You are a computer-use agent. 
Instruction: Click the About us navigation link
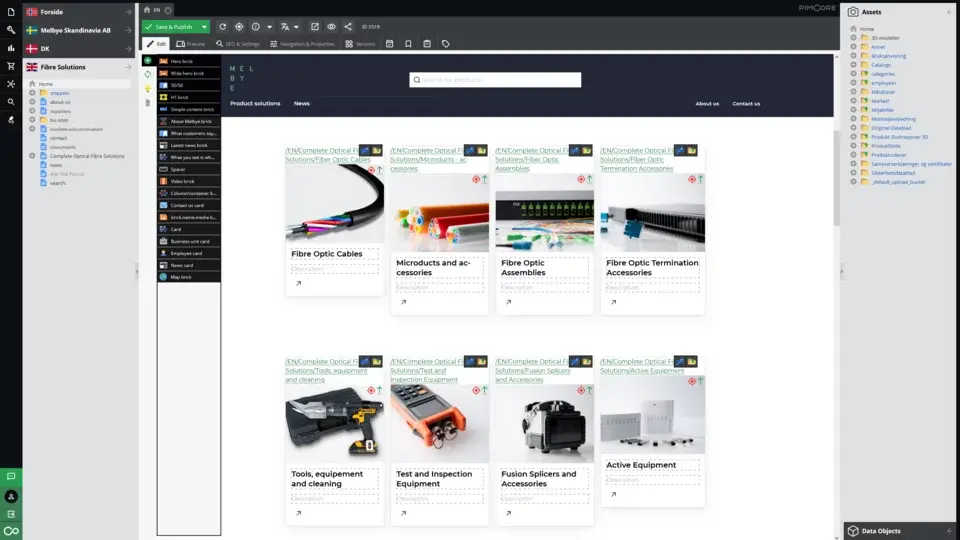click(x=707, y=104)
